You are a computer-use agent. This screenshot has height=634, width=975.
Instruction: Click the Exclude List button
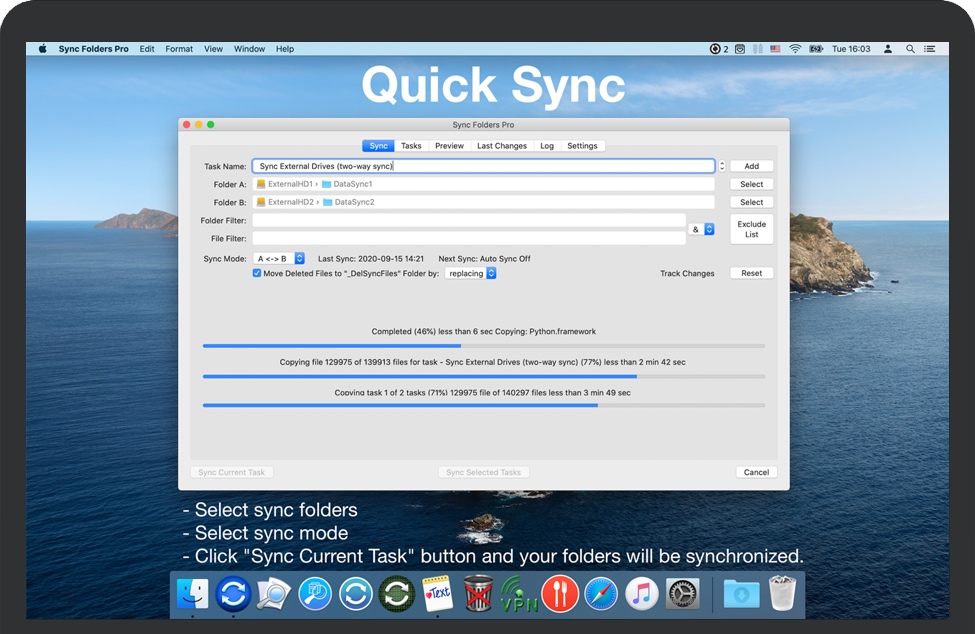pyautogui.click(x=751, y=229)
